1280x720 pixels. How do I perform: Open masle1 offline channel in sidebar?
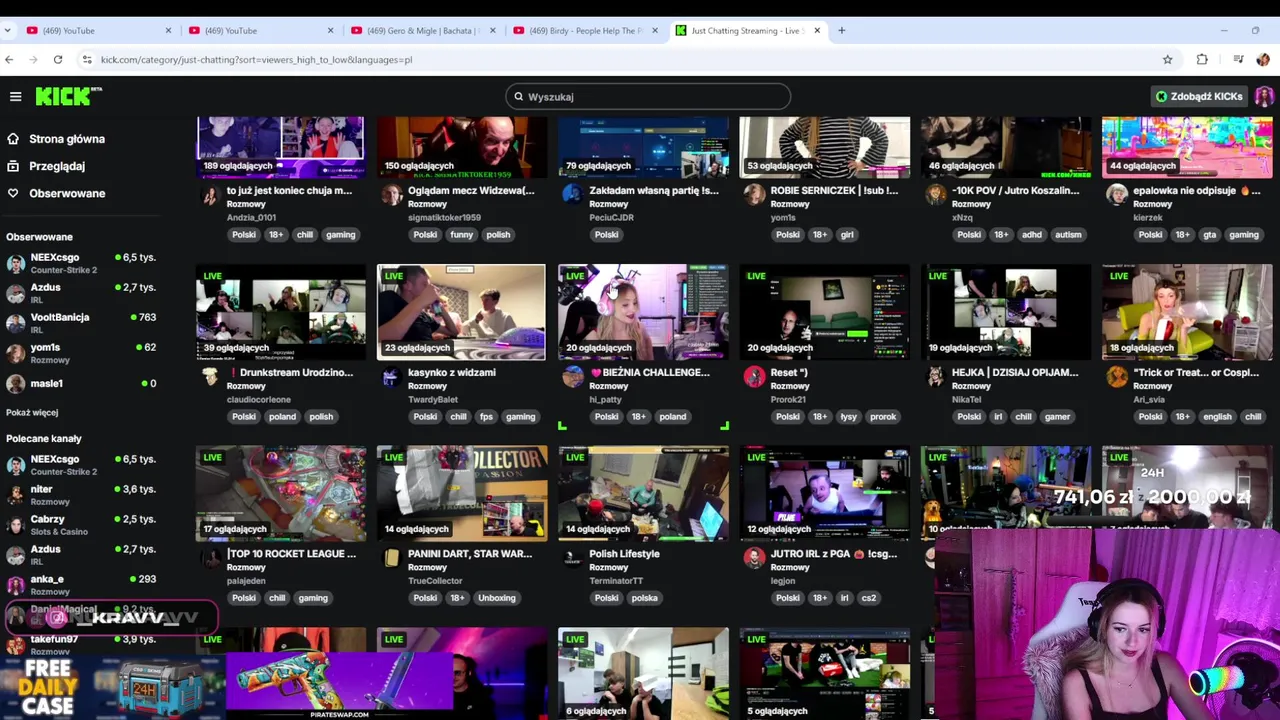[x=80, y=383]
